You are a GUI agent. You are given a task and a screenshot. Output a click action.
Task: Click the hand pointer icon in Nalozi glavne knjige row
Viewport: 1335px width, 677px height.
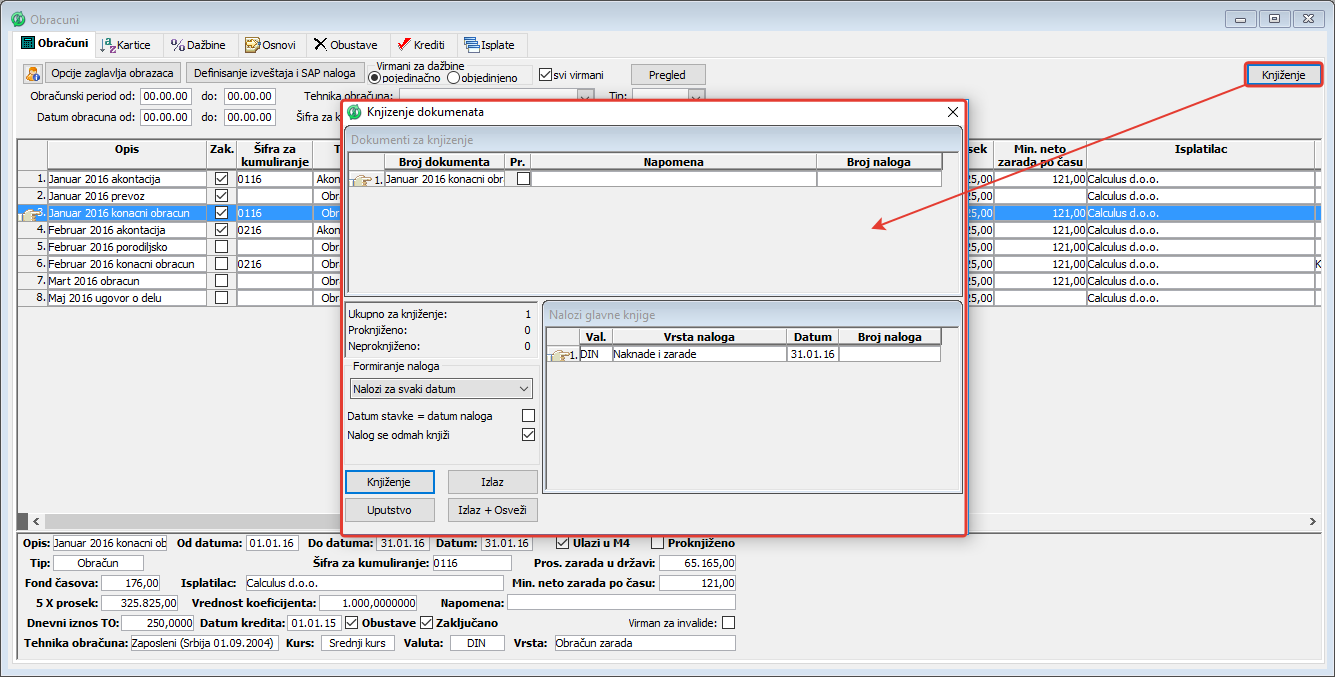pyautogui.click(x=562, y=354)
